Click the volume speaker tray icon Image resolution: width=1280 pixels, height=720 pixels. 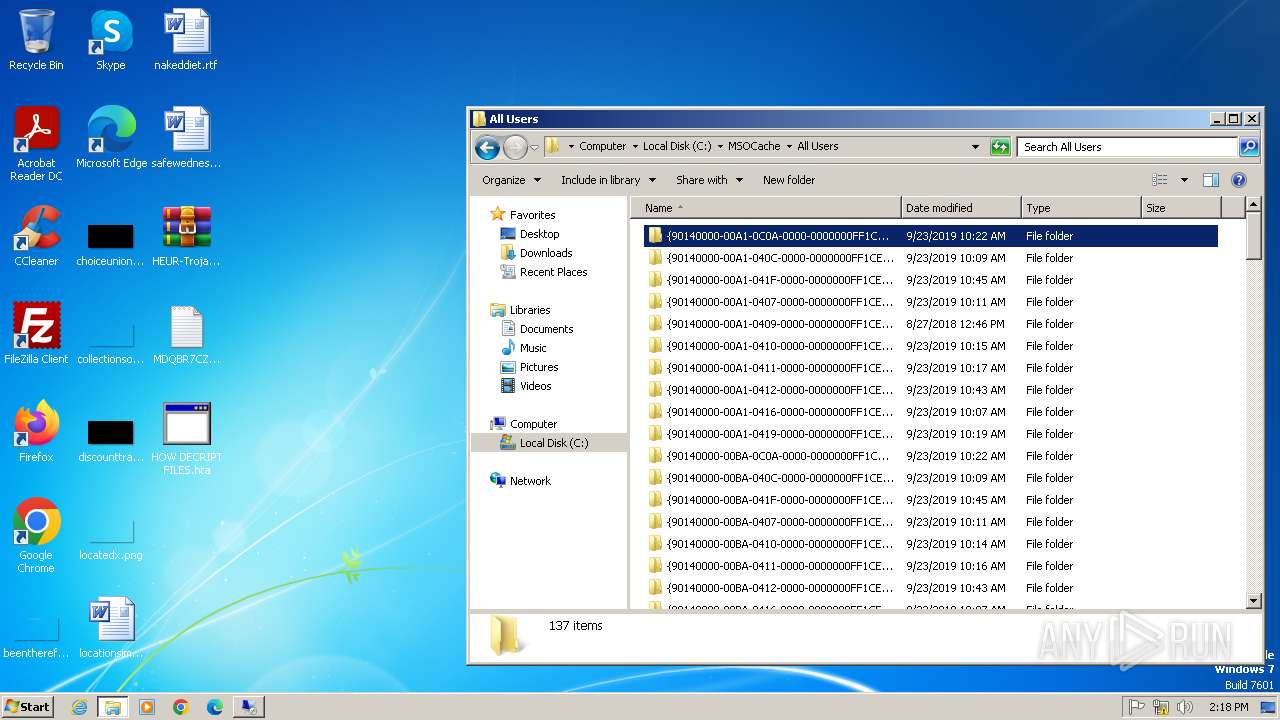[x=1185, y=707]
